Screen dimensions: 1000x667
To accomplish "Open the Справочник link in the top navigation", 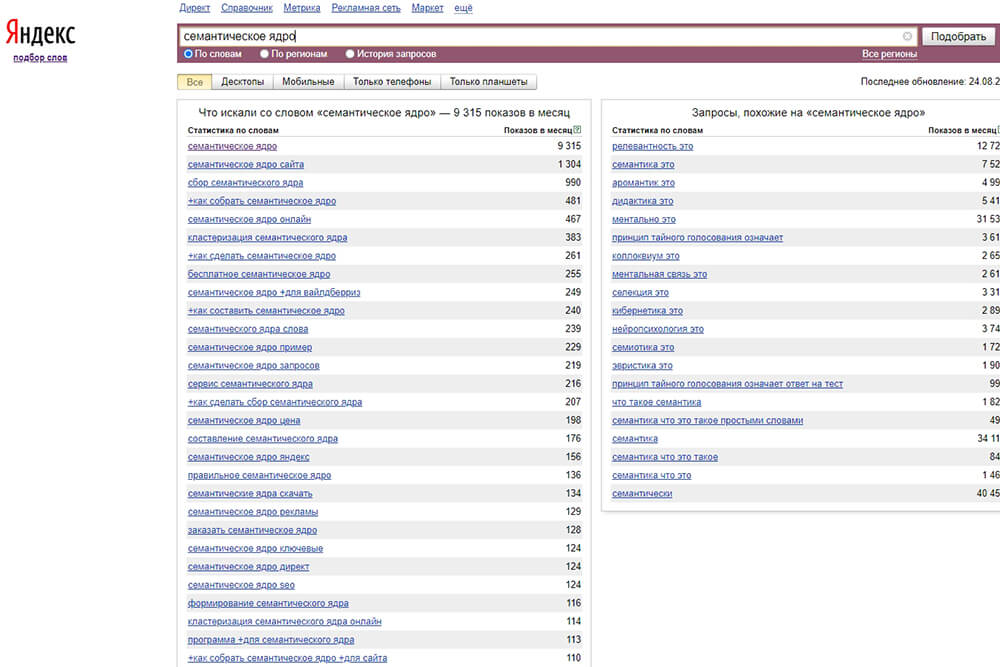I will (247, 8).
